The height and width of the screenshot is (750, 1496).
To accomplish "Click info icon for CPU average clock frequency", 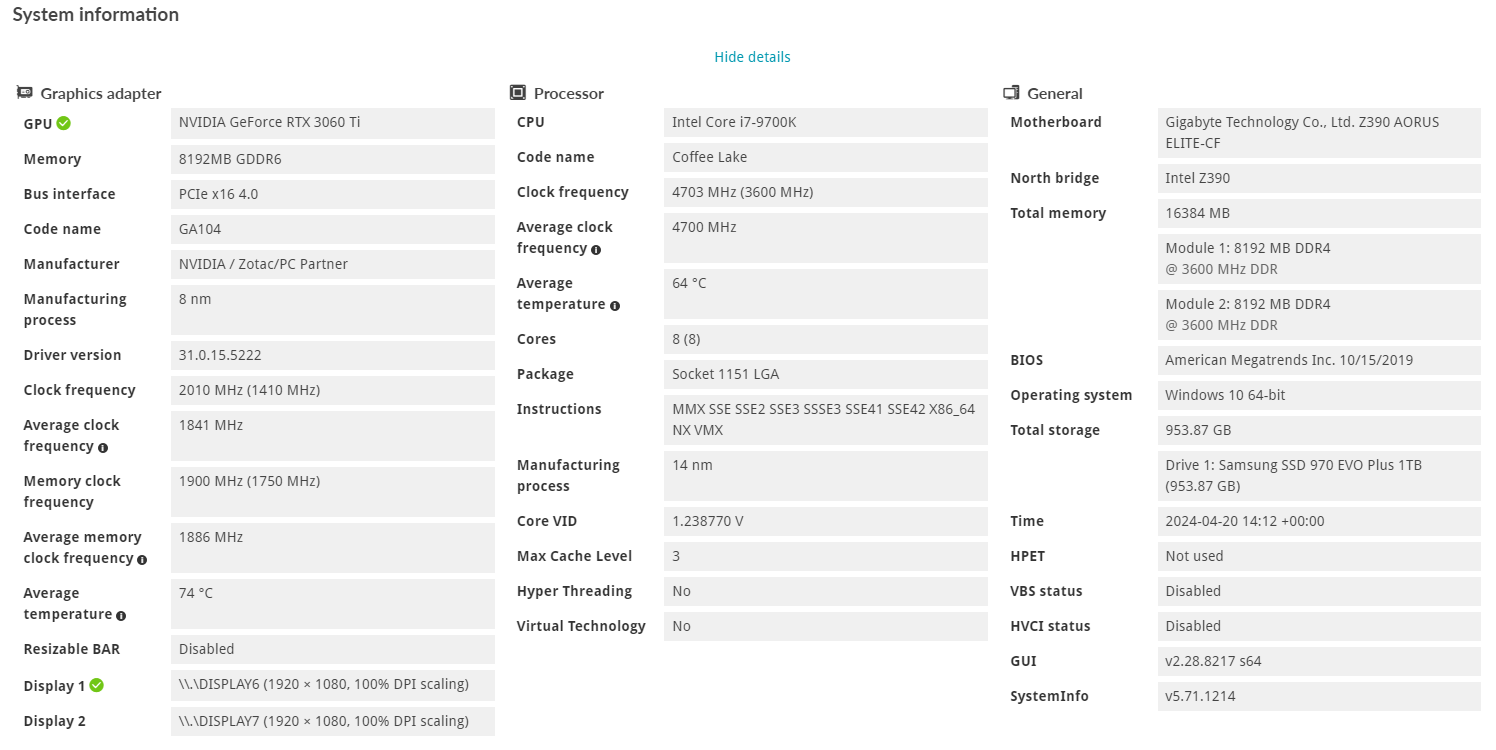I will click(596, 250).
